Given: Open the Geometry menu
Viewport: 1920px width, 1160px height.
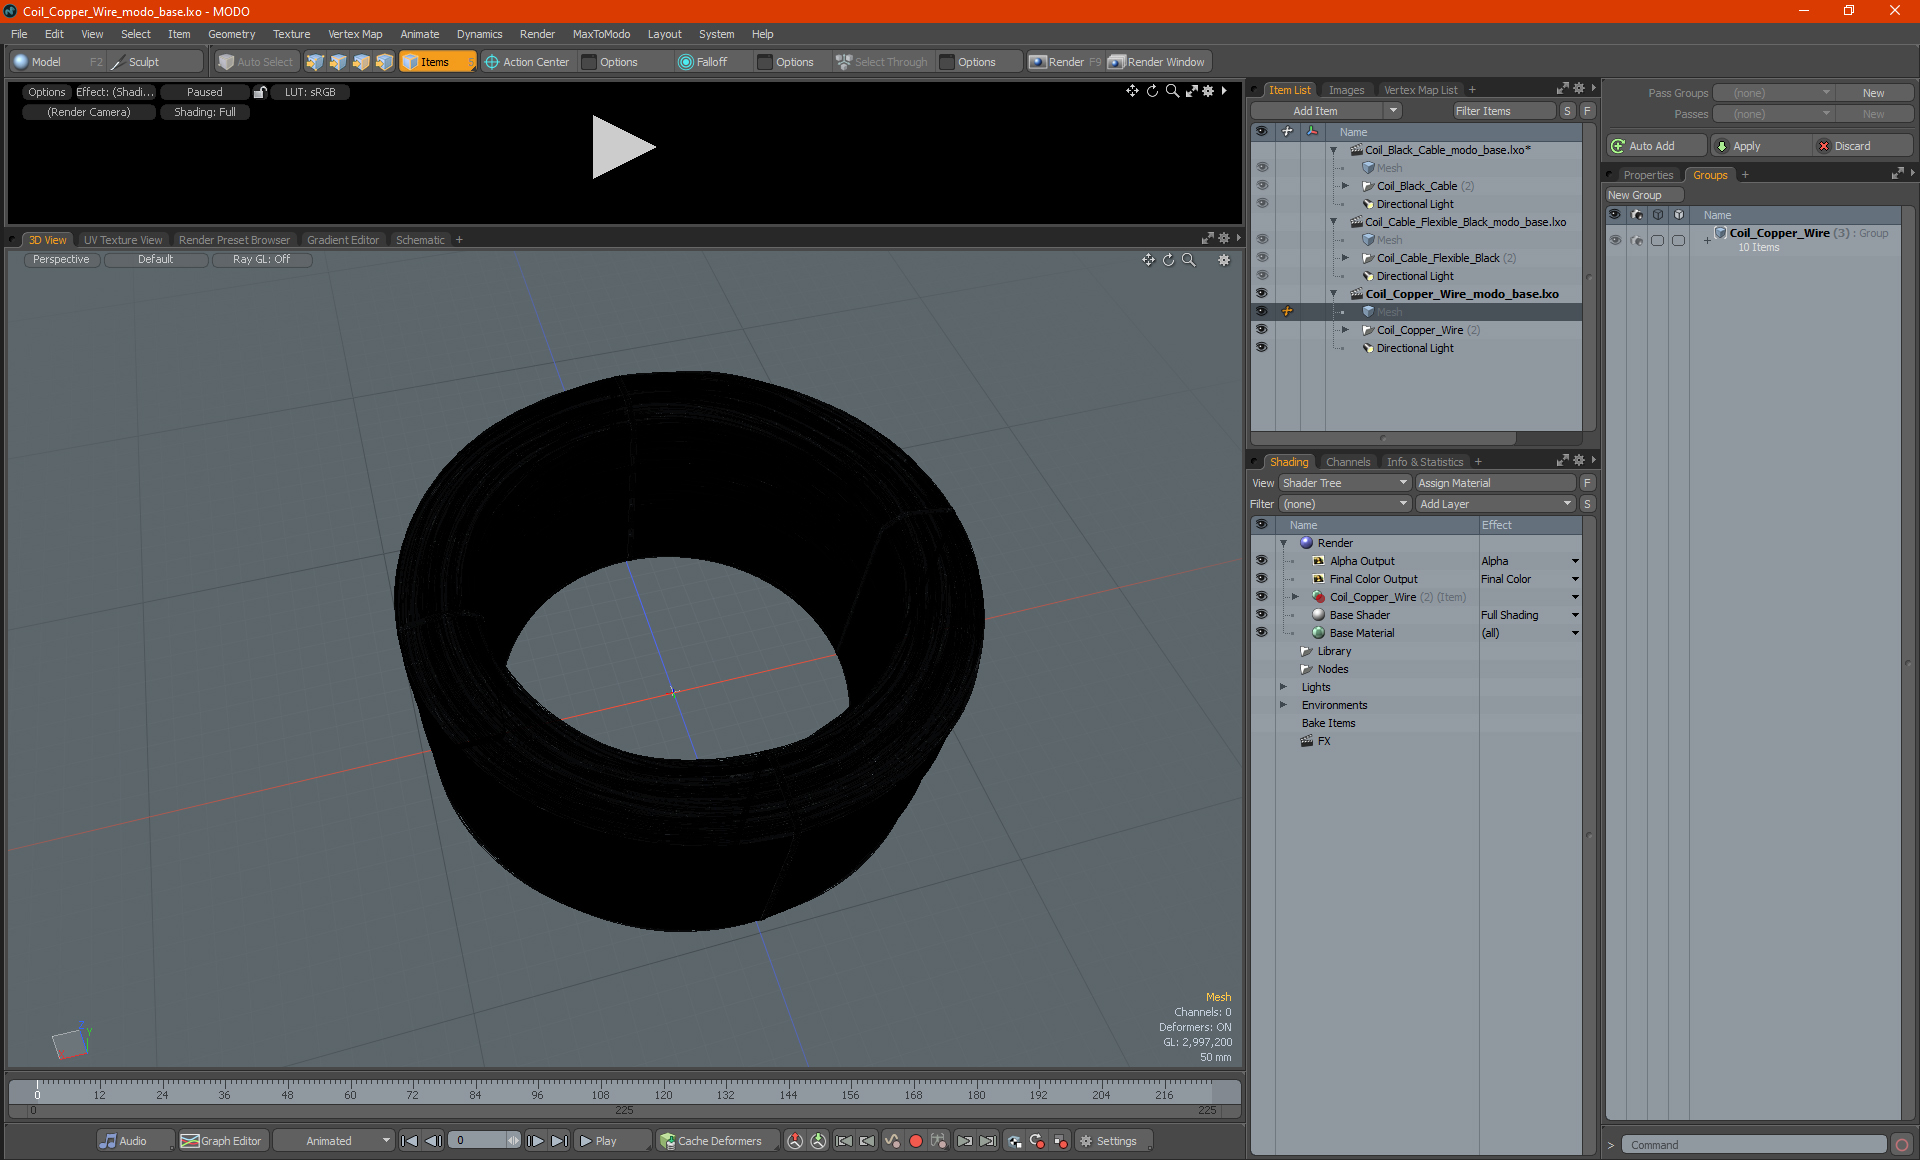Looking at the screenshot, I should pos(231,34).
